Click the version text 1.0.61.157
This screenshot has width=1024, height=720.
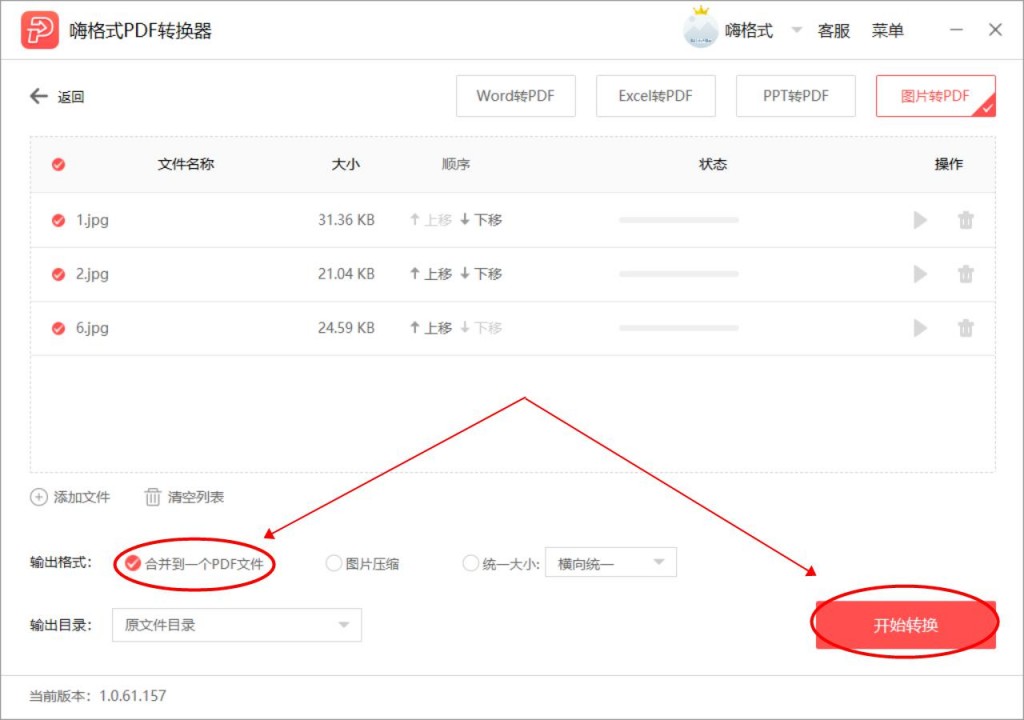click(x=132, y=696)
